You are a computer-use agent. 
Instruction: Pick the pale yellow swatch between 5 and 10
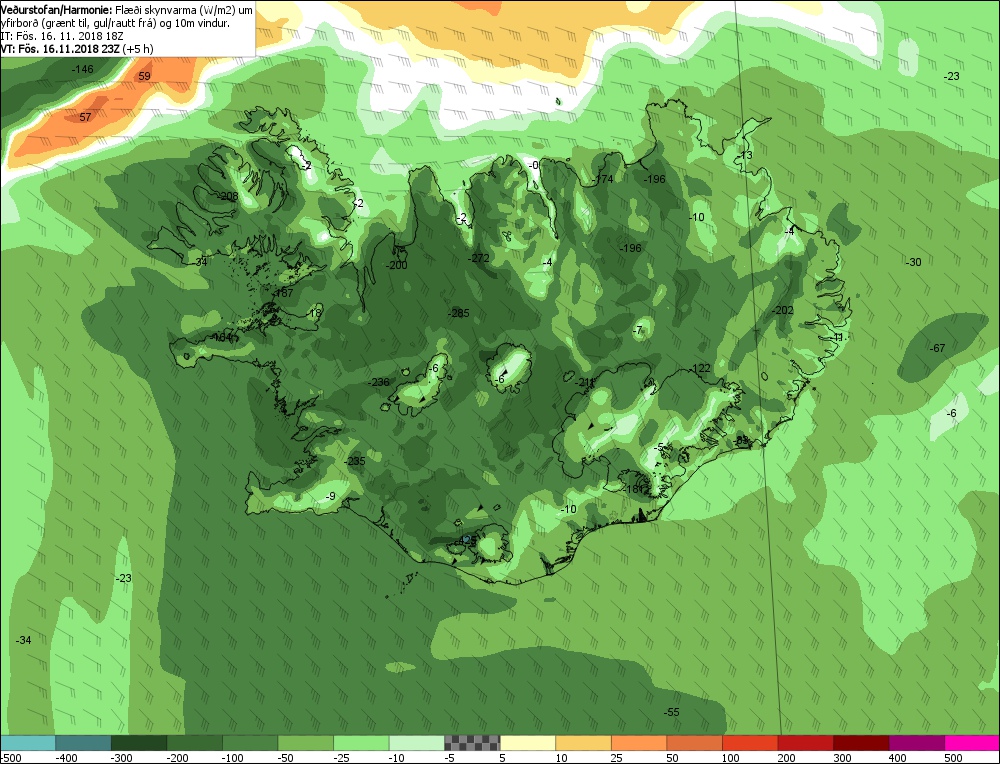coord(527,743)
